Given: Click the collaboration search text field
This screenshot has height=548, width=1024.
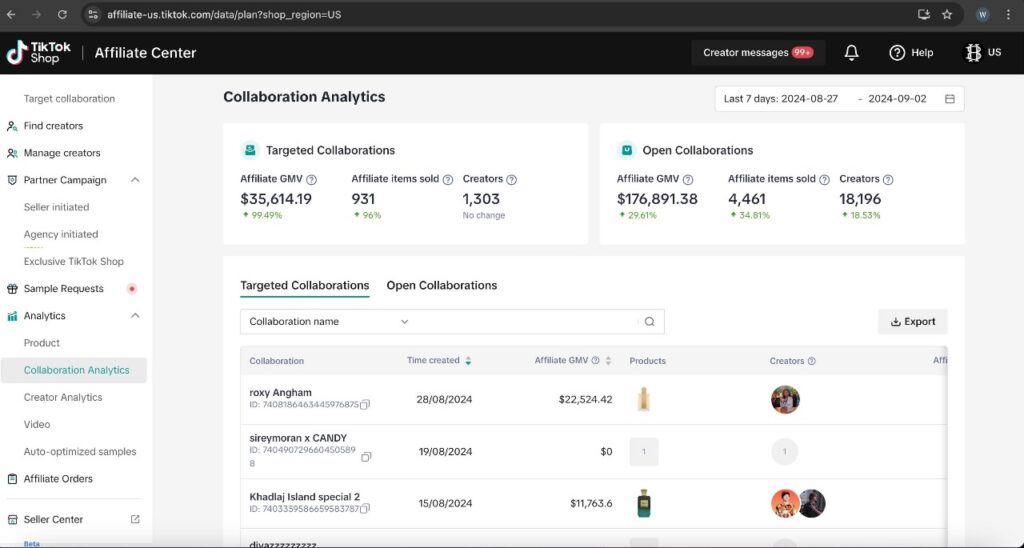Looking at the screenshot, I should [x=526, y=321].
